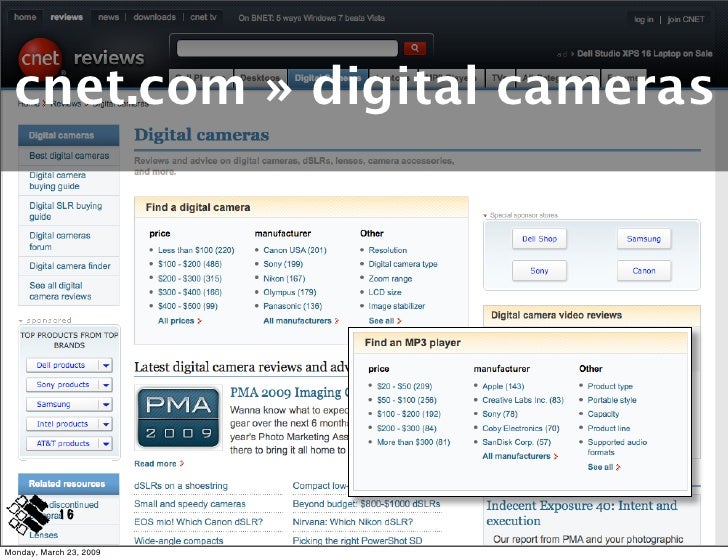The height and width of the screenshot is (560, 728).
Task: Select Apple (143) MP3 manufacturer
Action: (x=503, y=386)
